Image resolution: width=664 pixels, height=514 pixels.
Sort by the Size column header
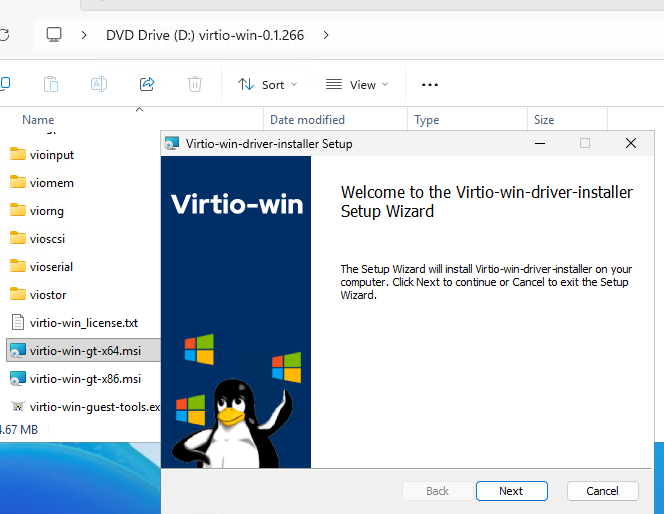544,120
